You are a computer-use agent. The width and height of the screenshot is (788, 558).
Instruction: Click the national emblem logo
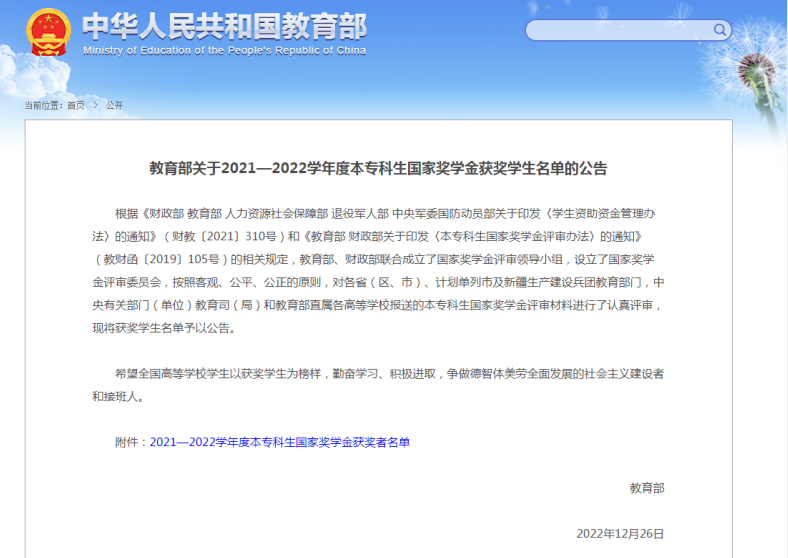coord(48,32)
